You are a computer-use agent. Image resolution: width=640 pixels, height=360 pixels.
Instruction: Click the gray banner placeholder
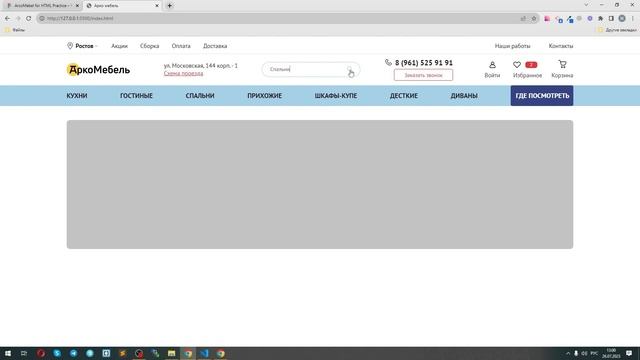tap(320, 184)
